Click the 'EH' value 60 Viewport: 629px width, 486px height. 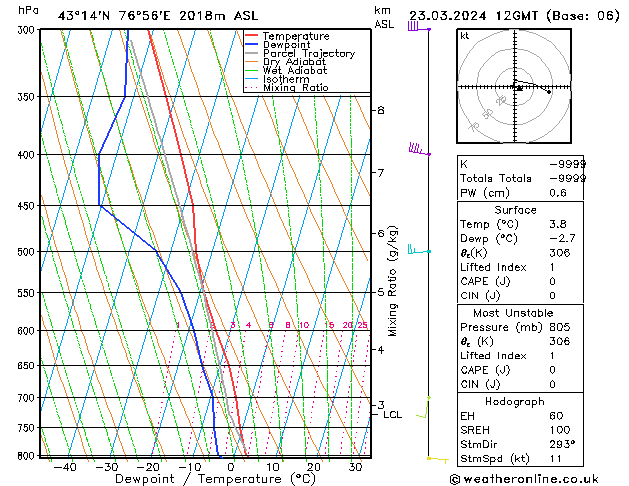click(x=556, y=416)
